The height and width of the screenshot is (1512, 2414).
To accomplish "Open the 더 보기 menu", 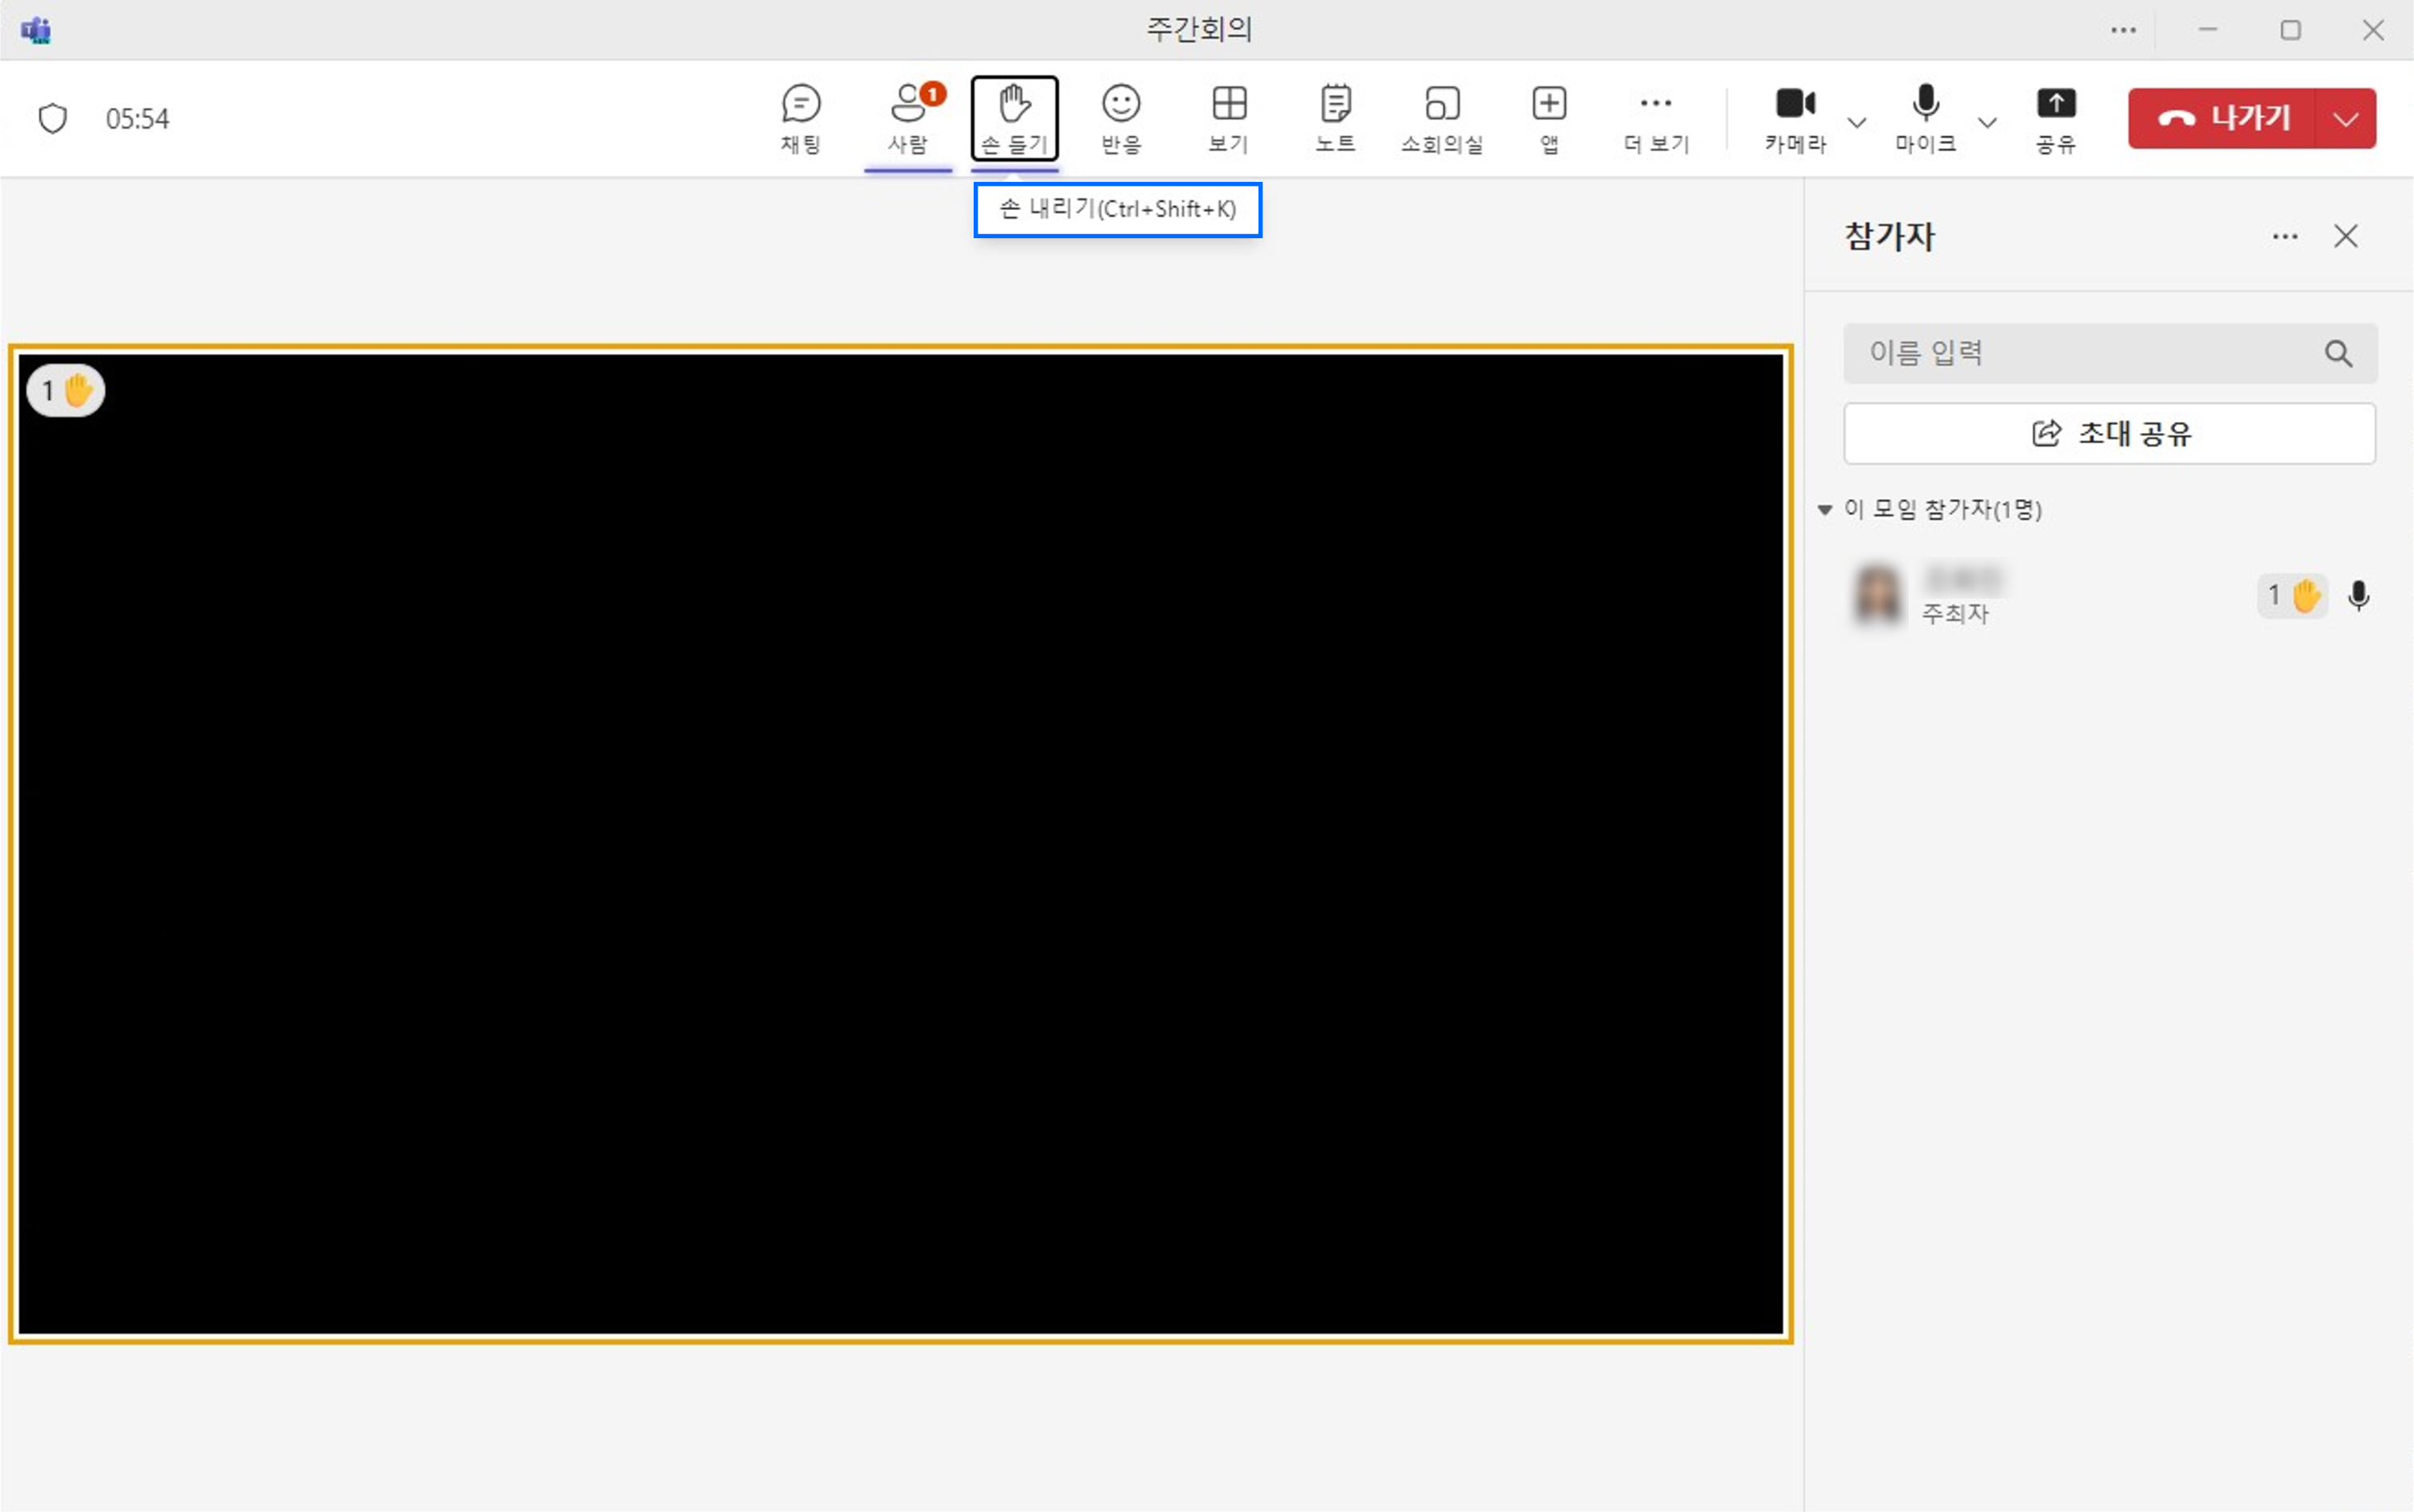I will coord(1655,117).
